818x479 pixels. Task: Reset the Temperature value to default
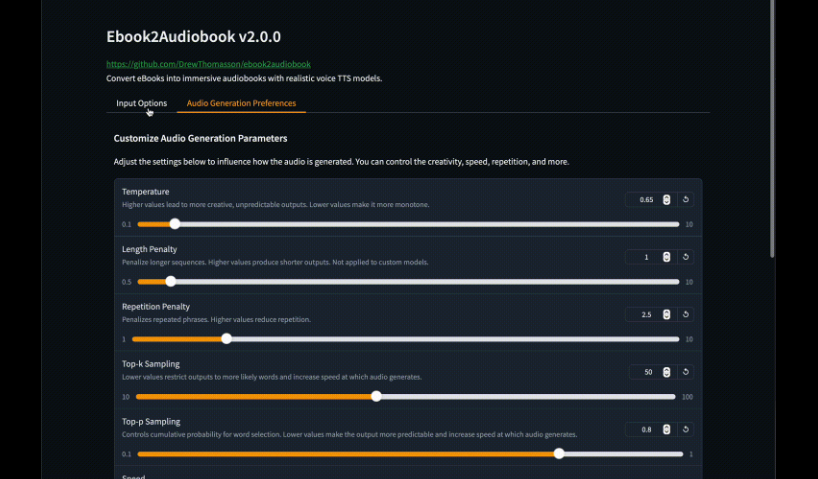click(686, 200)
